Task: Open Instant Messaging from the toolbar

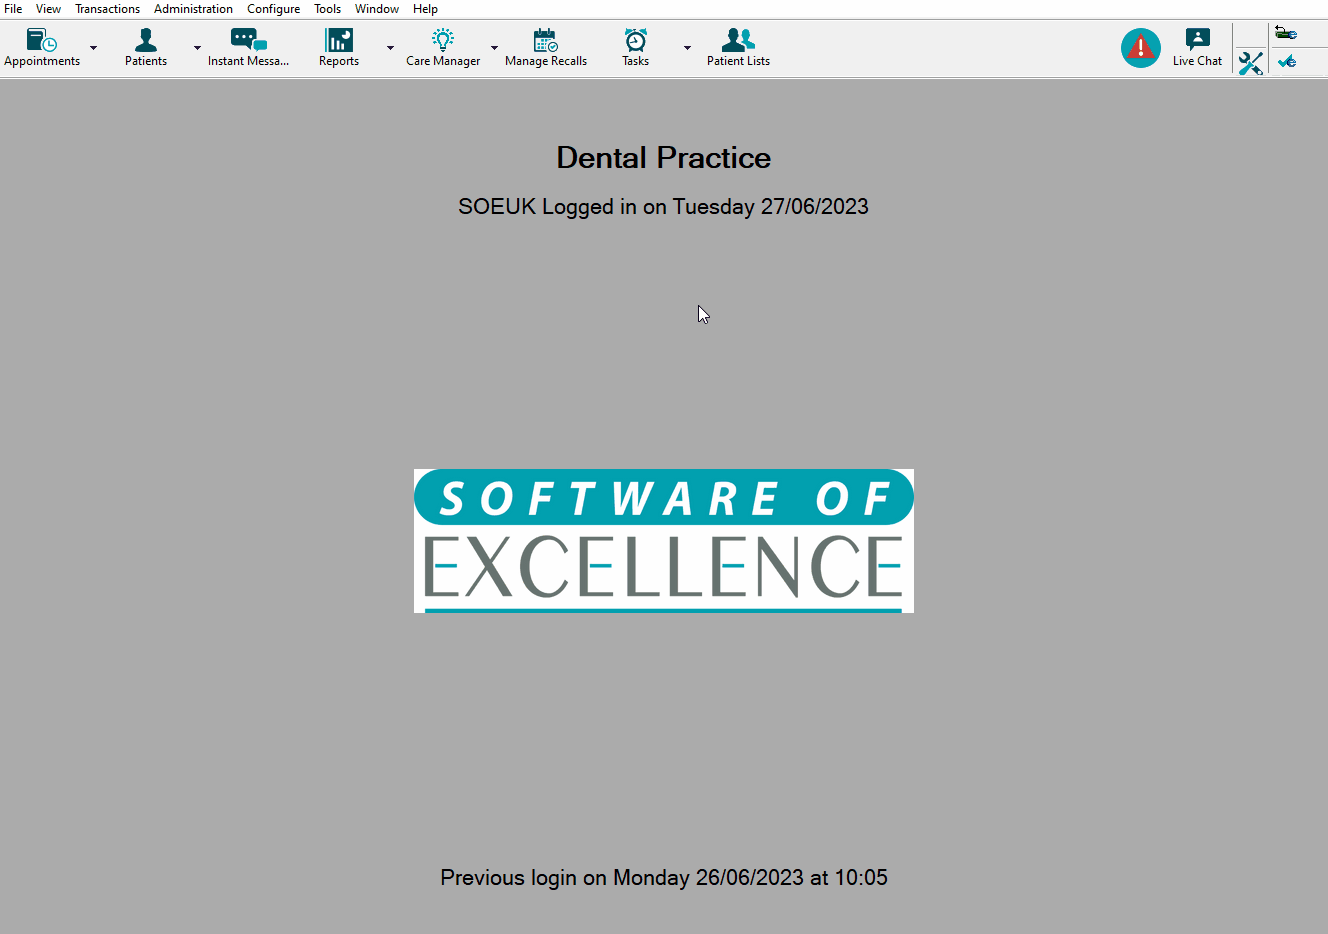Action: [248, 48]
